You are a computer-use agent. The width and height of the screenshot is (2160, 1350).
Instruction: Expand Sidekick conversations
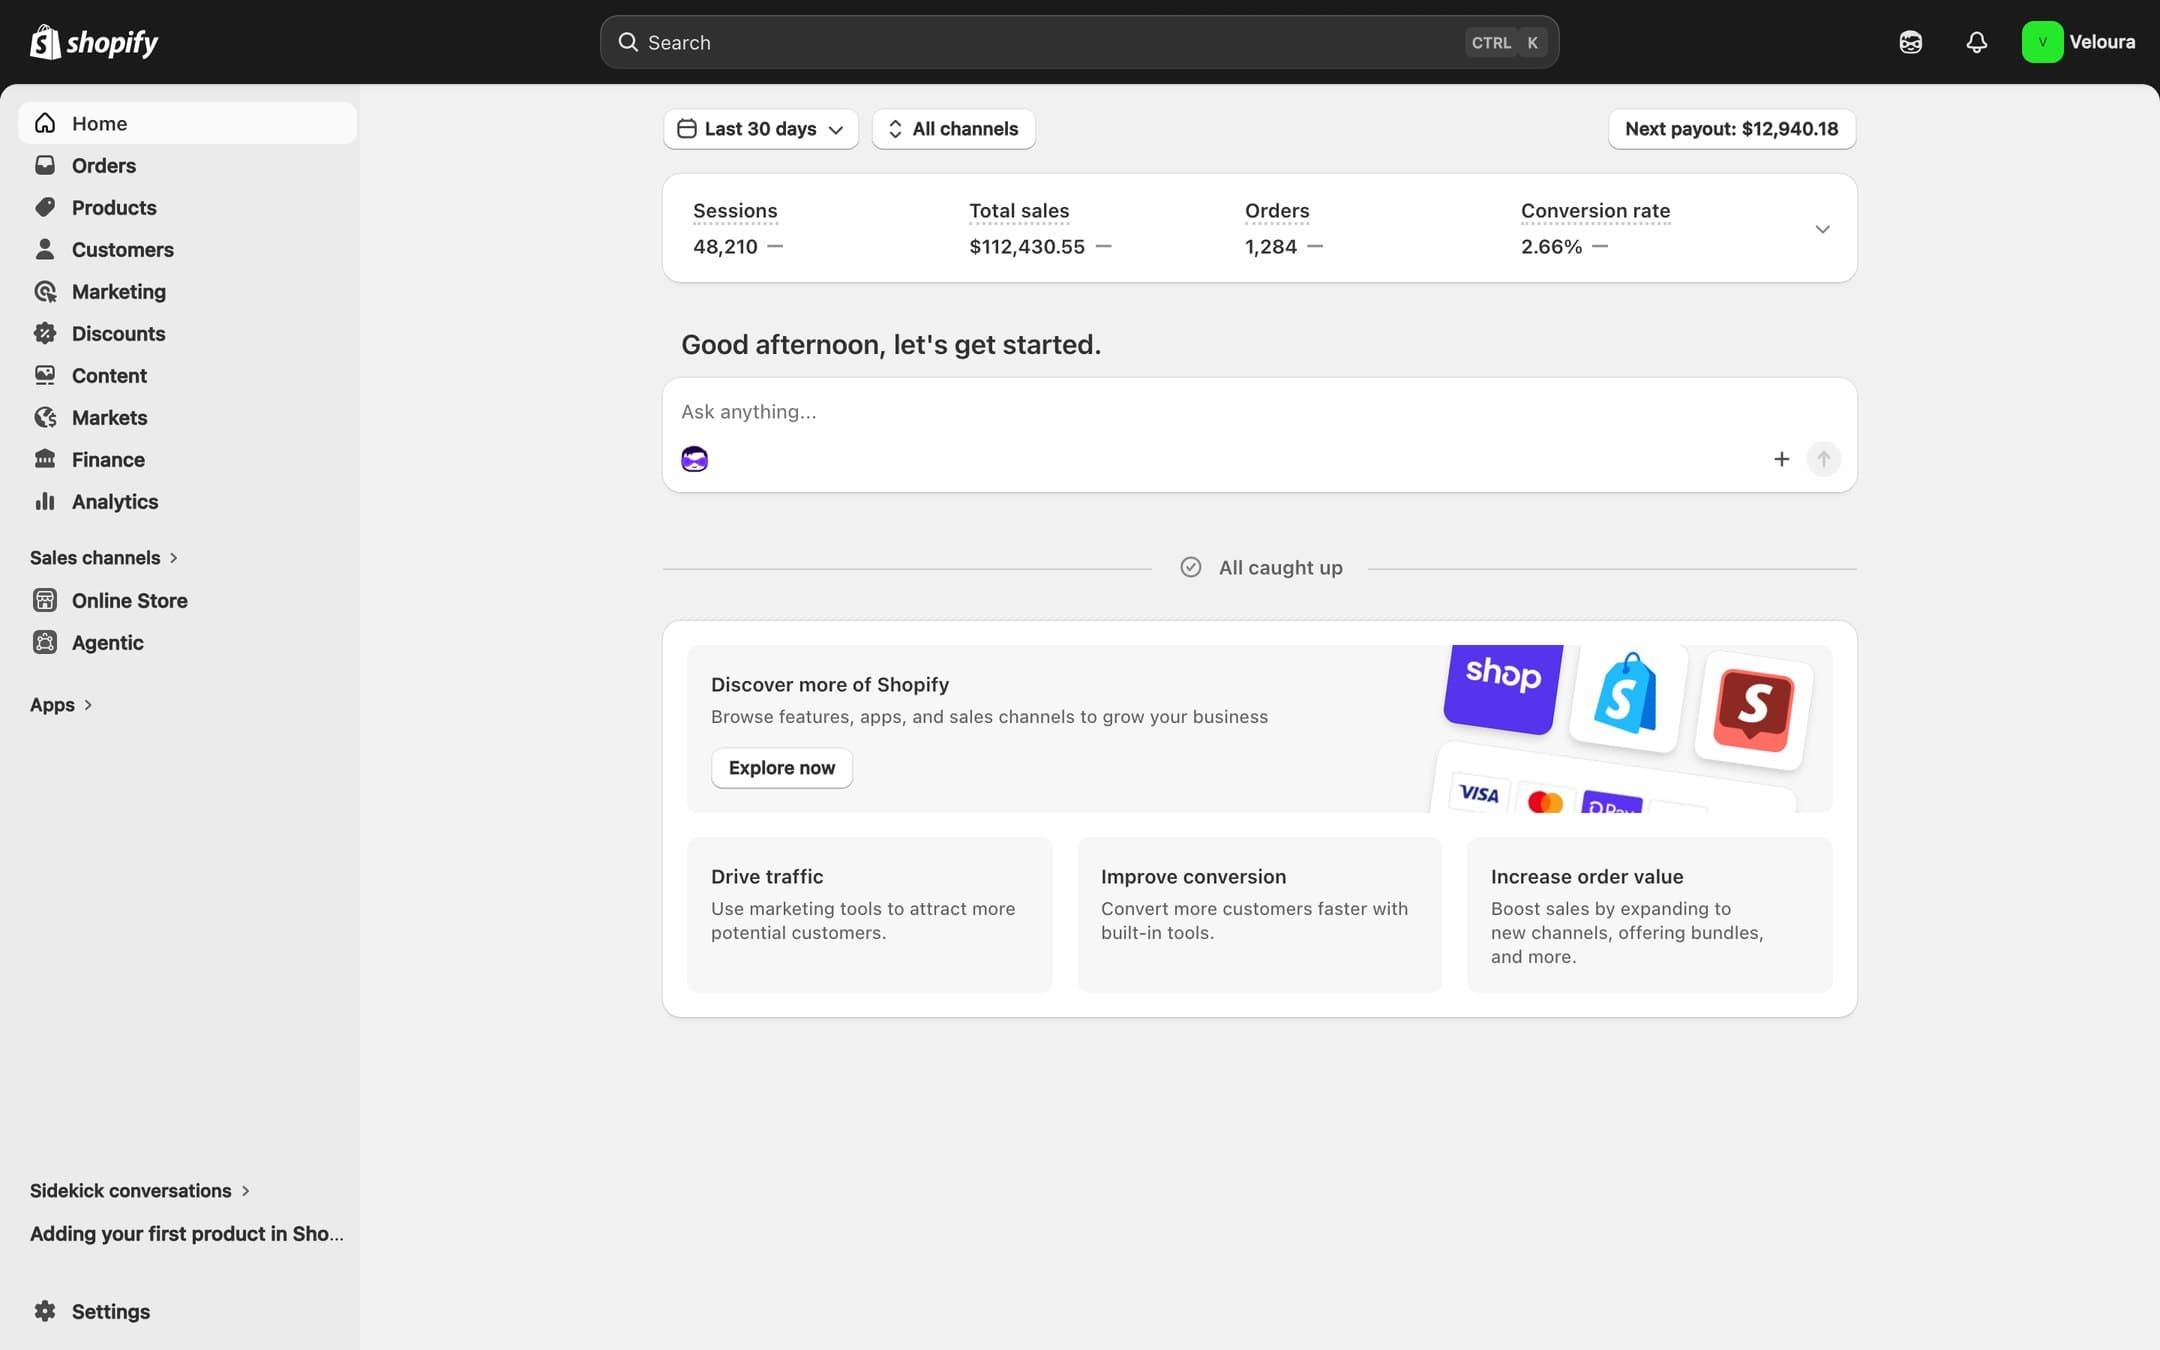tap(140, 1190)
